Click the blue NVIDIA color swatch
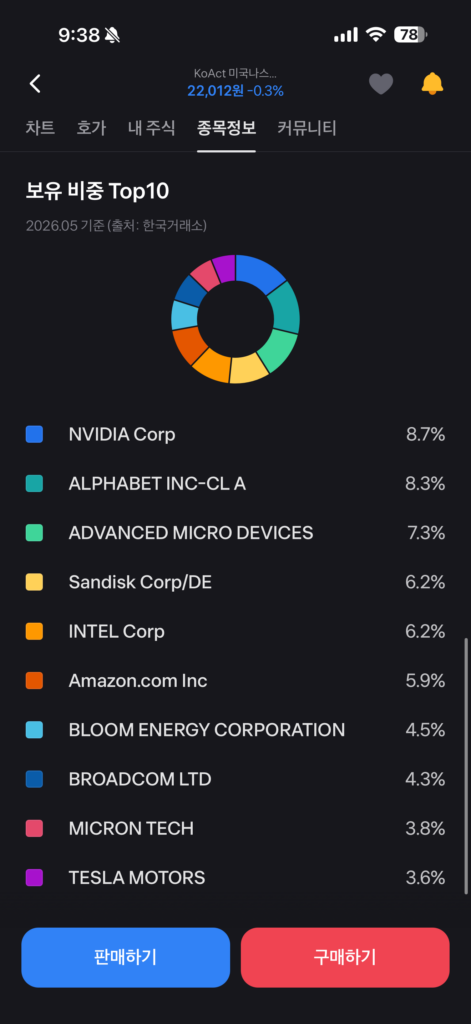Screen dimensions: 471x1024 [x=35, y=434]
